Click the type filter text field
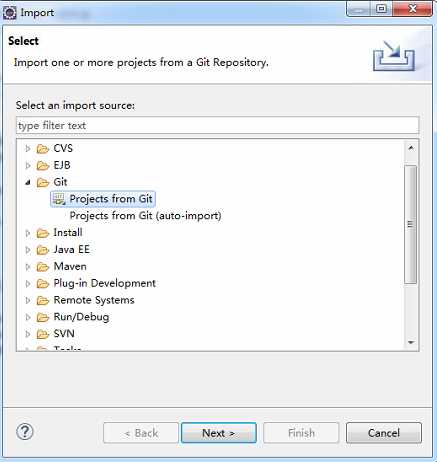This screenshot has height=462, width=437. [x=217, y=125]
